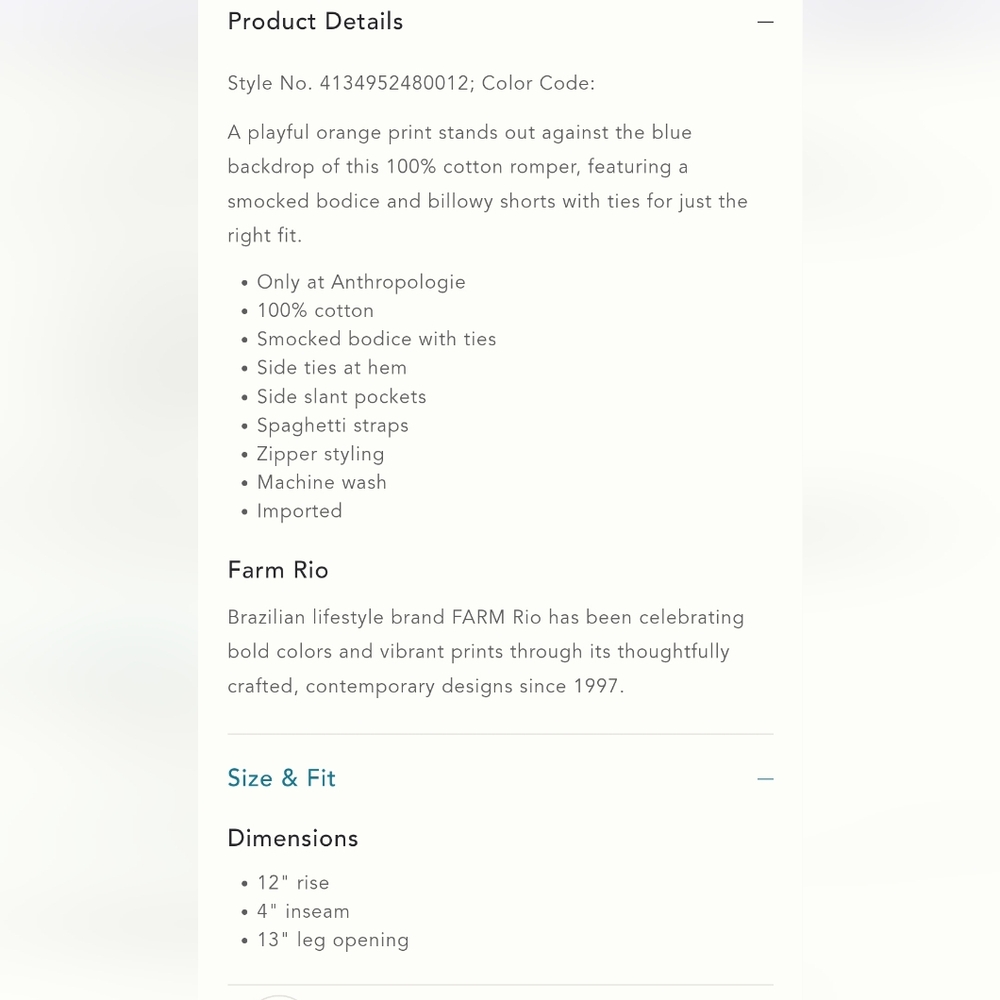Screen dimensions: 1000x1000
Task: Click the Spaghetti straps bullet
Action: click(x=332, y=425)
